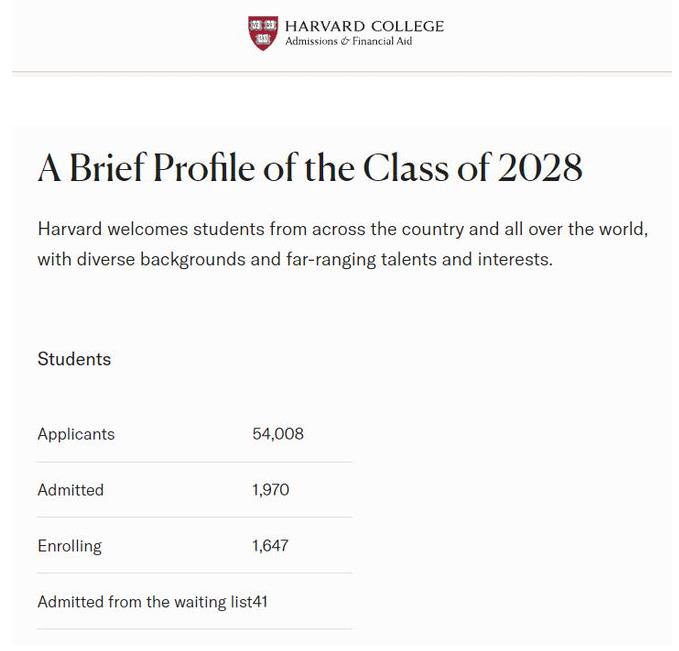The image size is (679, 651).
Task: Click Admitted from the waiting list label
Action: [x=145, y=602]
